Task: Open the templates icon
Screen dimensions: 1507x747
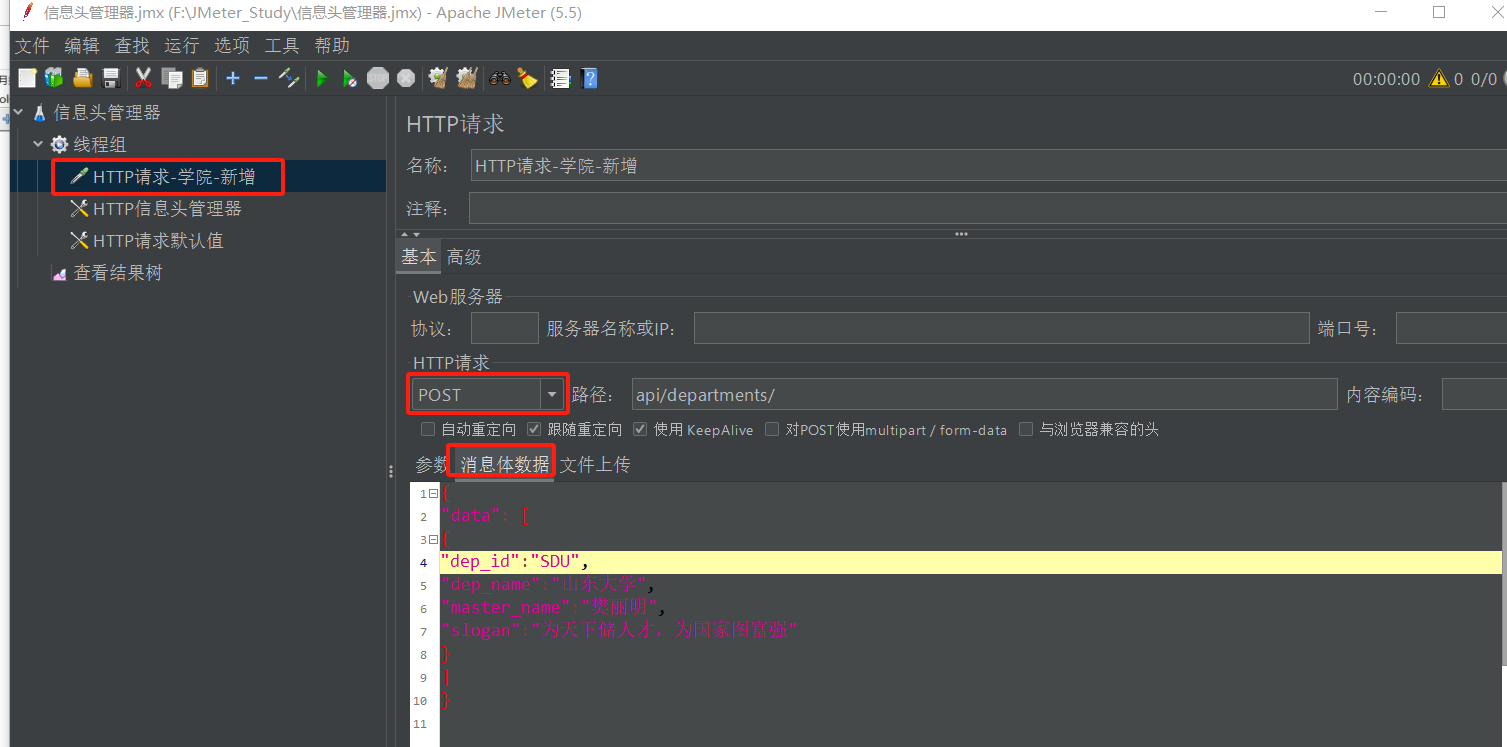Action: [x=54, y=78]
